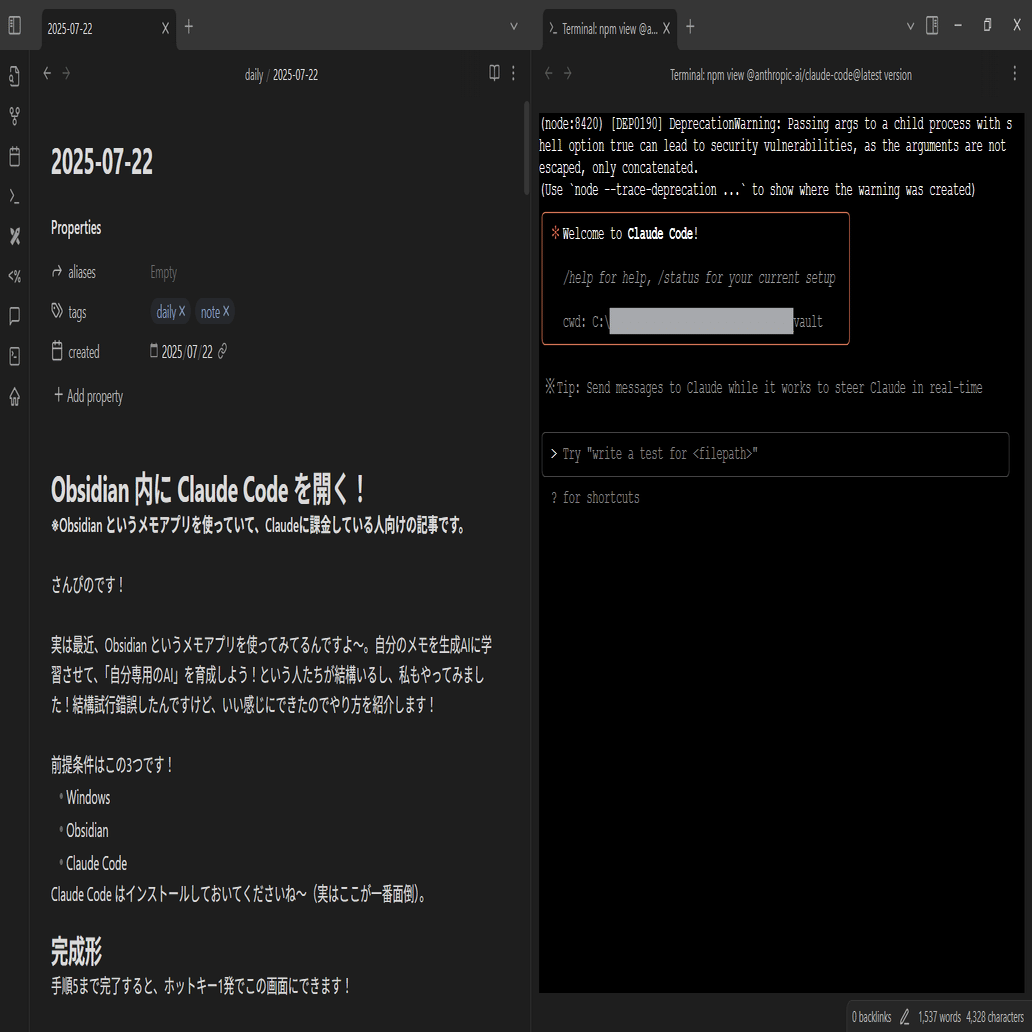1032x1032 pixels.
Task: Click the created property calendar icon
Action: (57, 351)
